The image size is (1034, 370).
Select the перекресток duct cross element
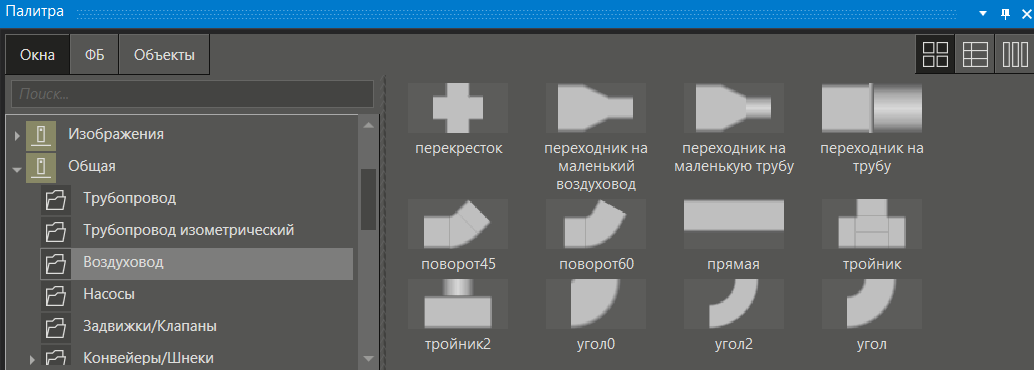[x=458, y=108]
